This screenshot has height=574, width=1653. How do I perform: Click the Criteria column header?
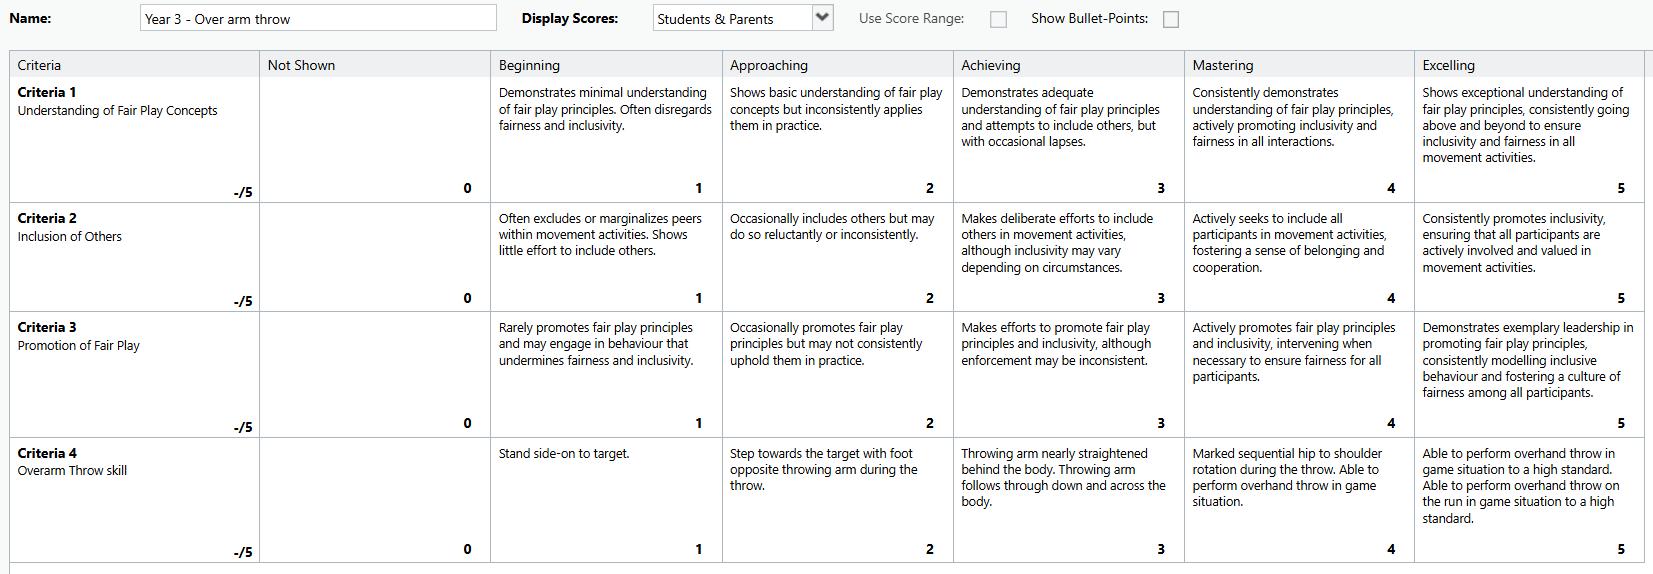(134, 65)
